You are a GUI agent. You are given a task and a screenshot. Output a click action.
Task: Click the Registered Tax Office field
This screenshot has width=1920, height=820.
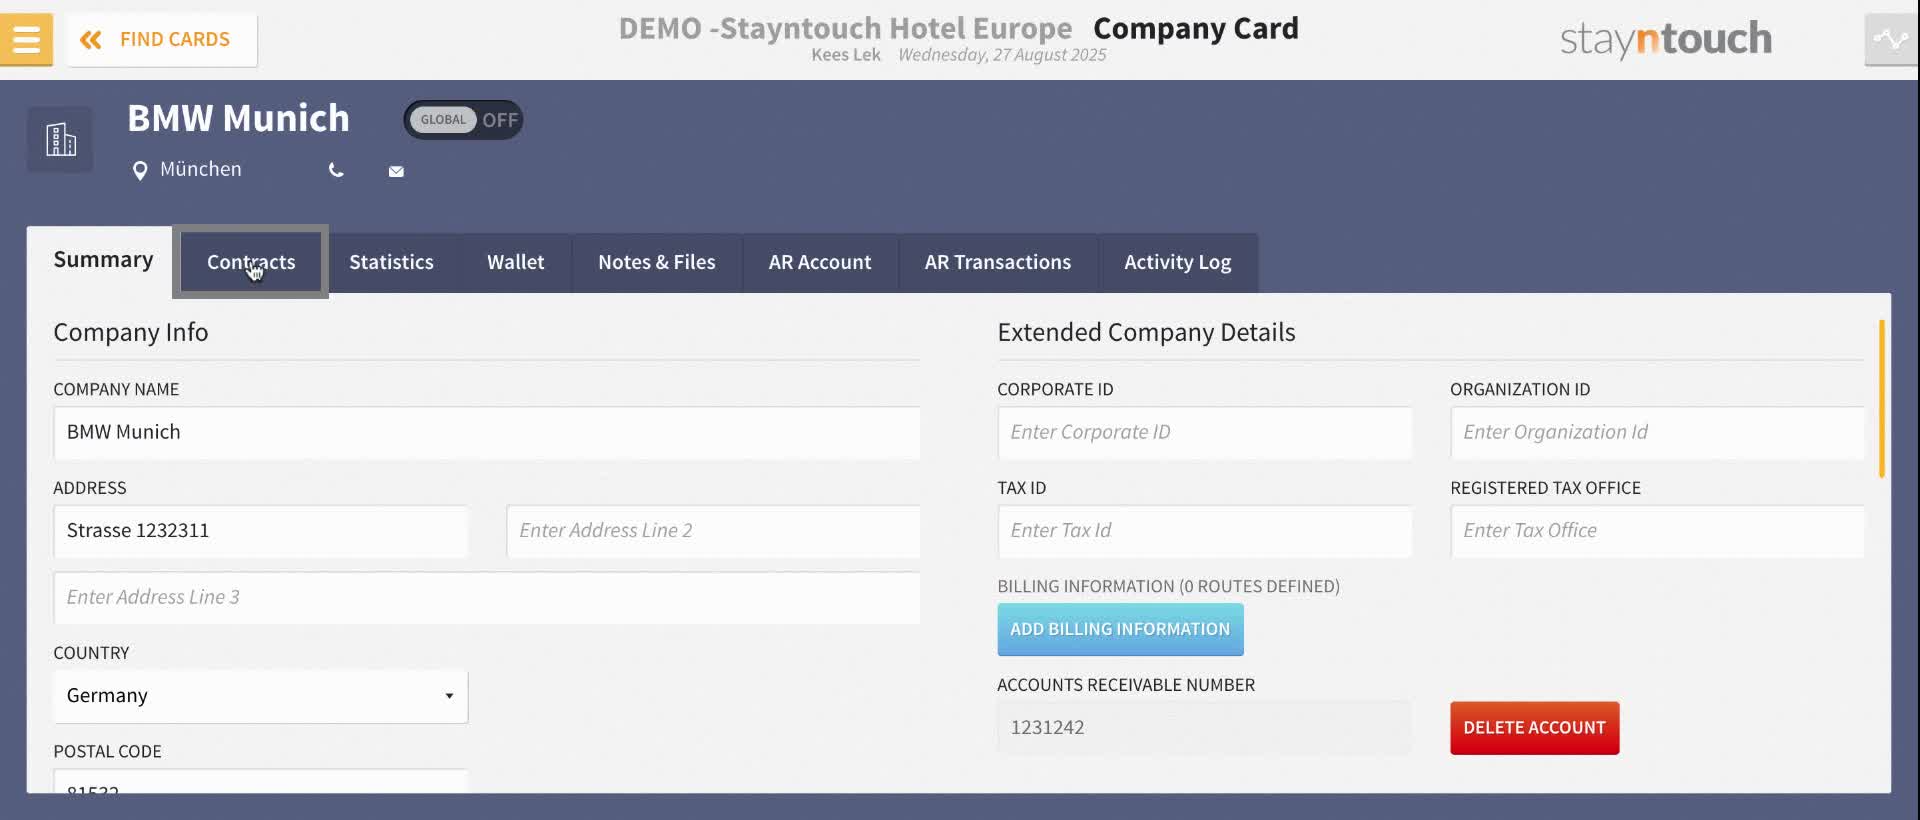coord(1657,531)
